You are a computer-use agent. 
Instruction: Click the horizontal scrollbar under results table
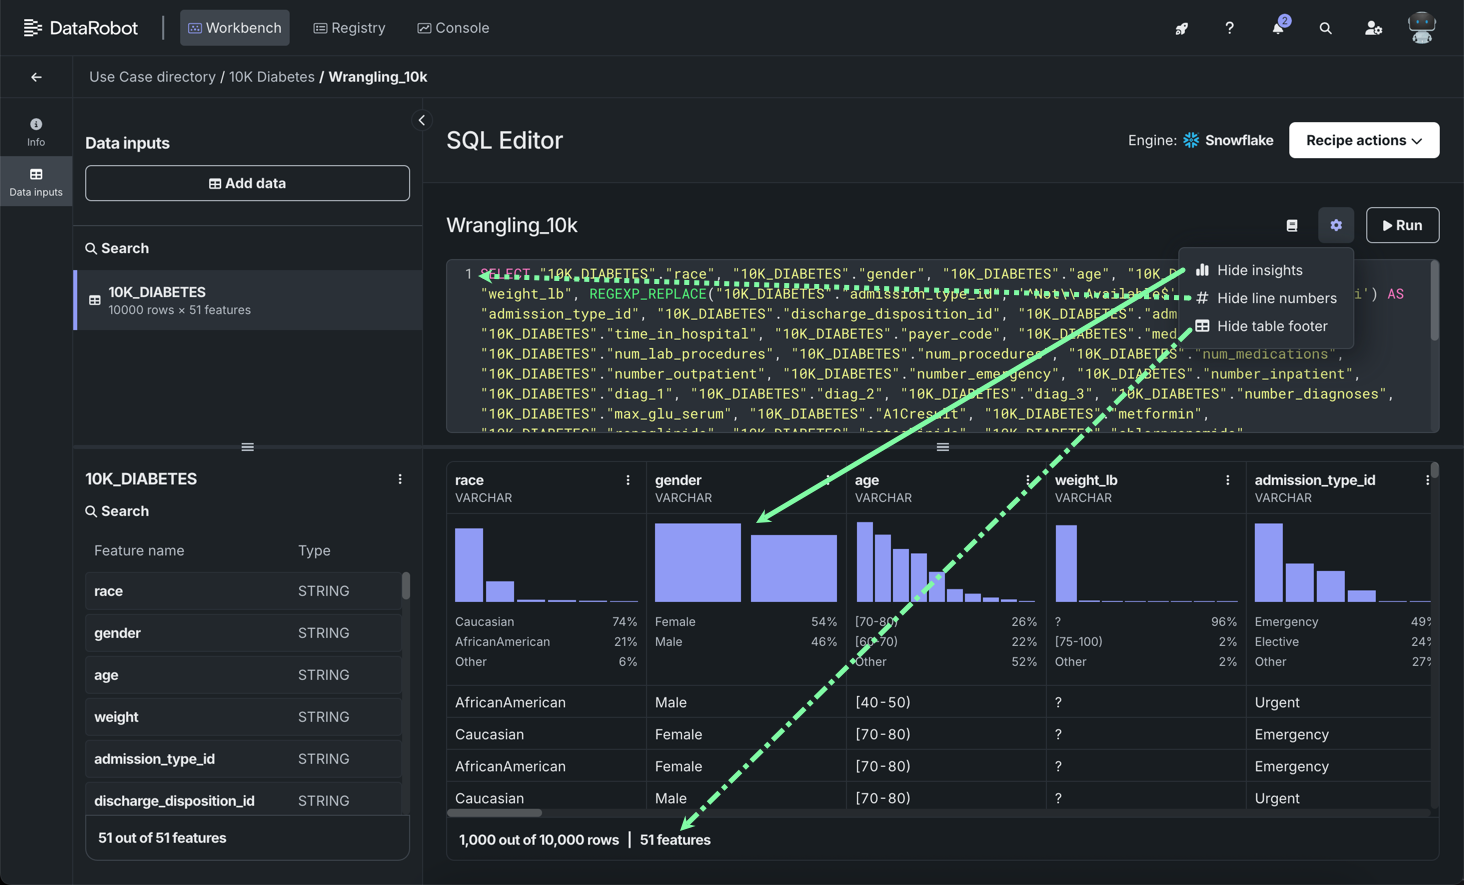(x=495, y=813)
